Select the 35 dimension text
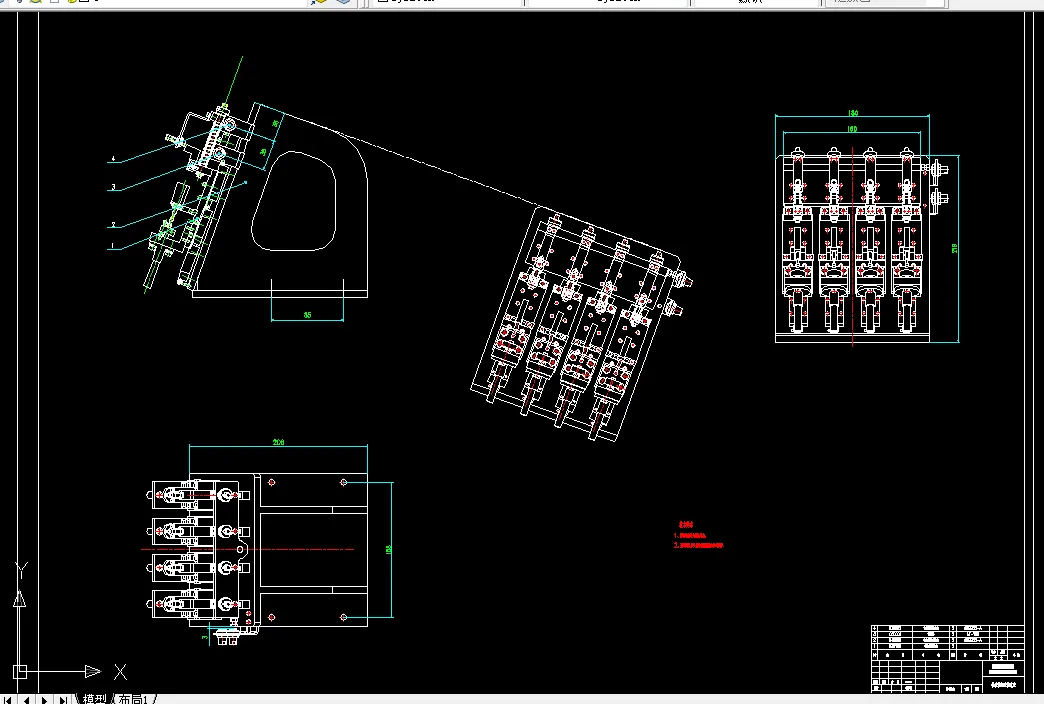The height and width of the screenshot is (704, 1044). pyautogui.click(x=307, y=315)
